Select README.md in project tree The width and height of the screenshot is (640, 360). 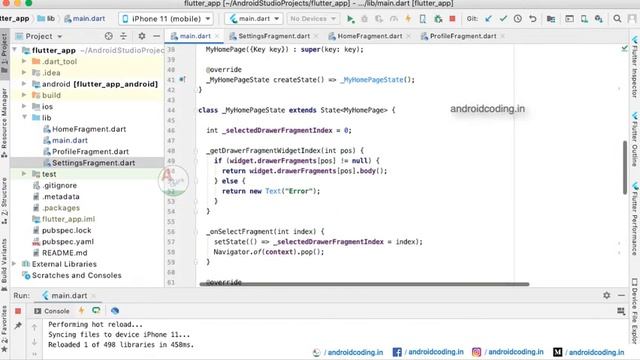click(x=64, y=253)
